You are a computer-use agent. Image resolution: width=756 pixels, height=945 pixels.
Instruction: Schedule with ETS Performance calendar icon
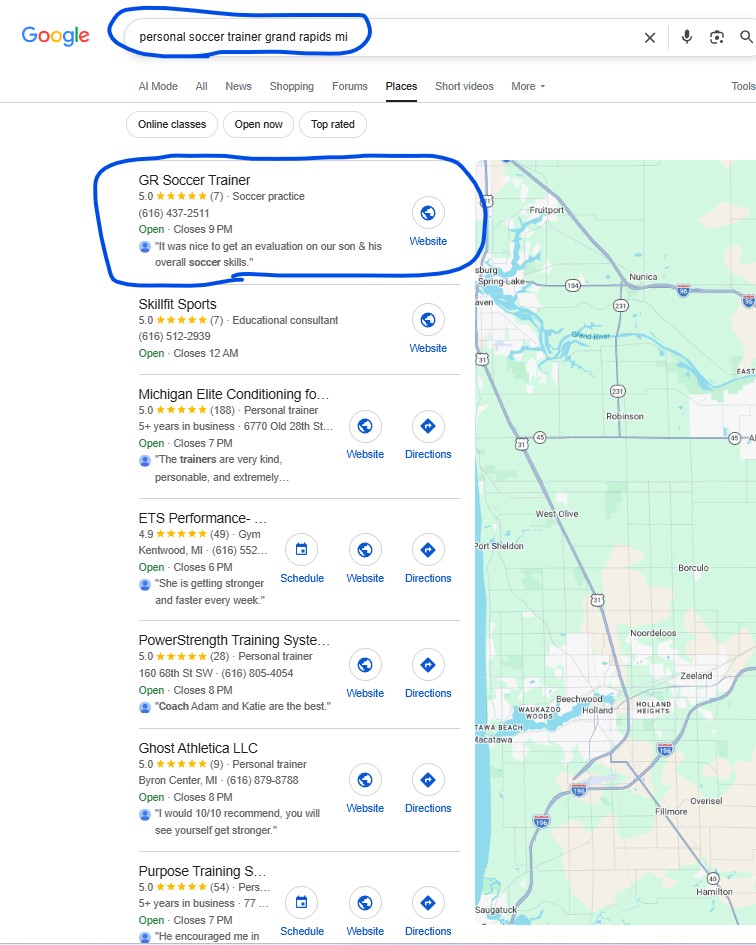[301, 550]
